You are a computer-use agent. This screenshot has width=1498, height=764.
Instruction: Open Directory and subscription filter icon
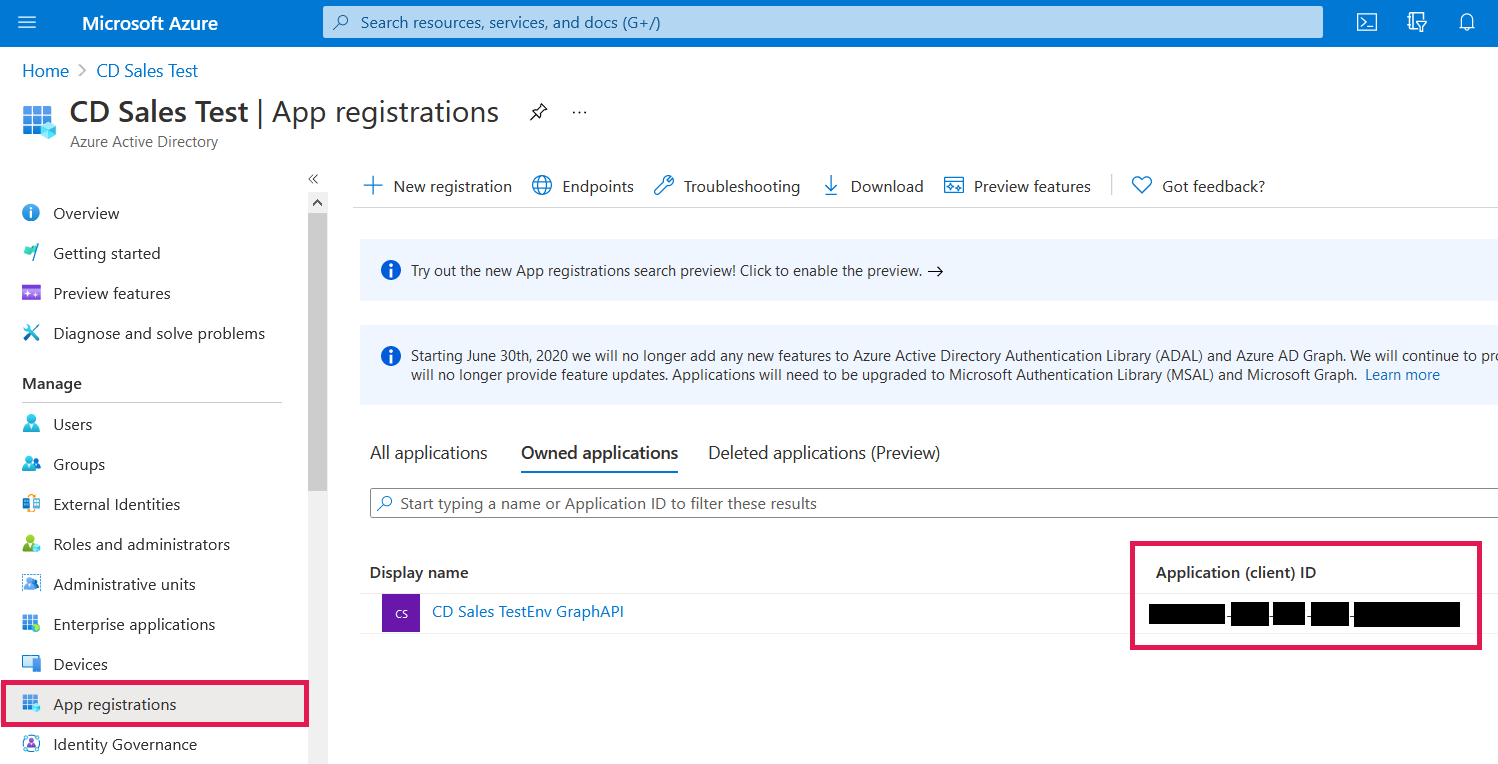coord(1417,22)
